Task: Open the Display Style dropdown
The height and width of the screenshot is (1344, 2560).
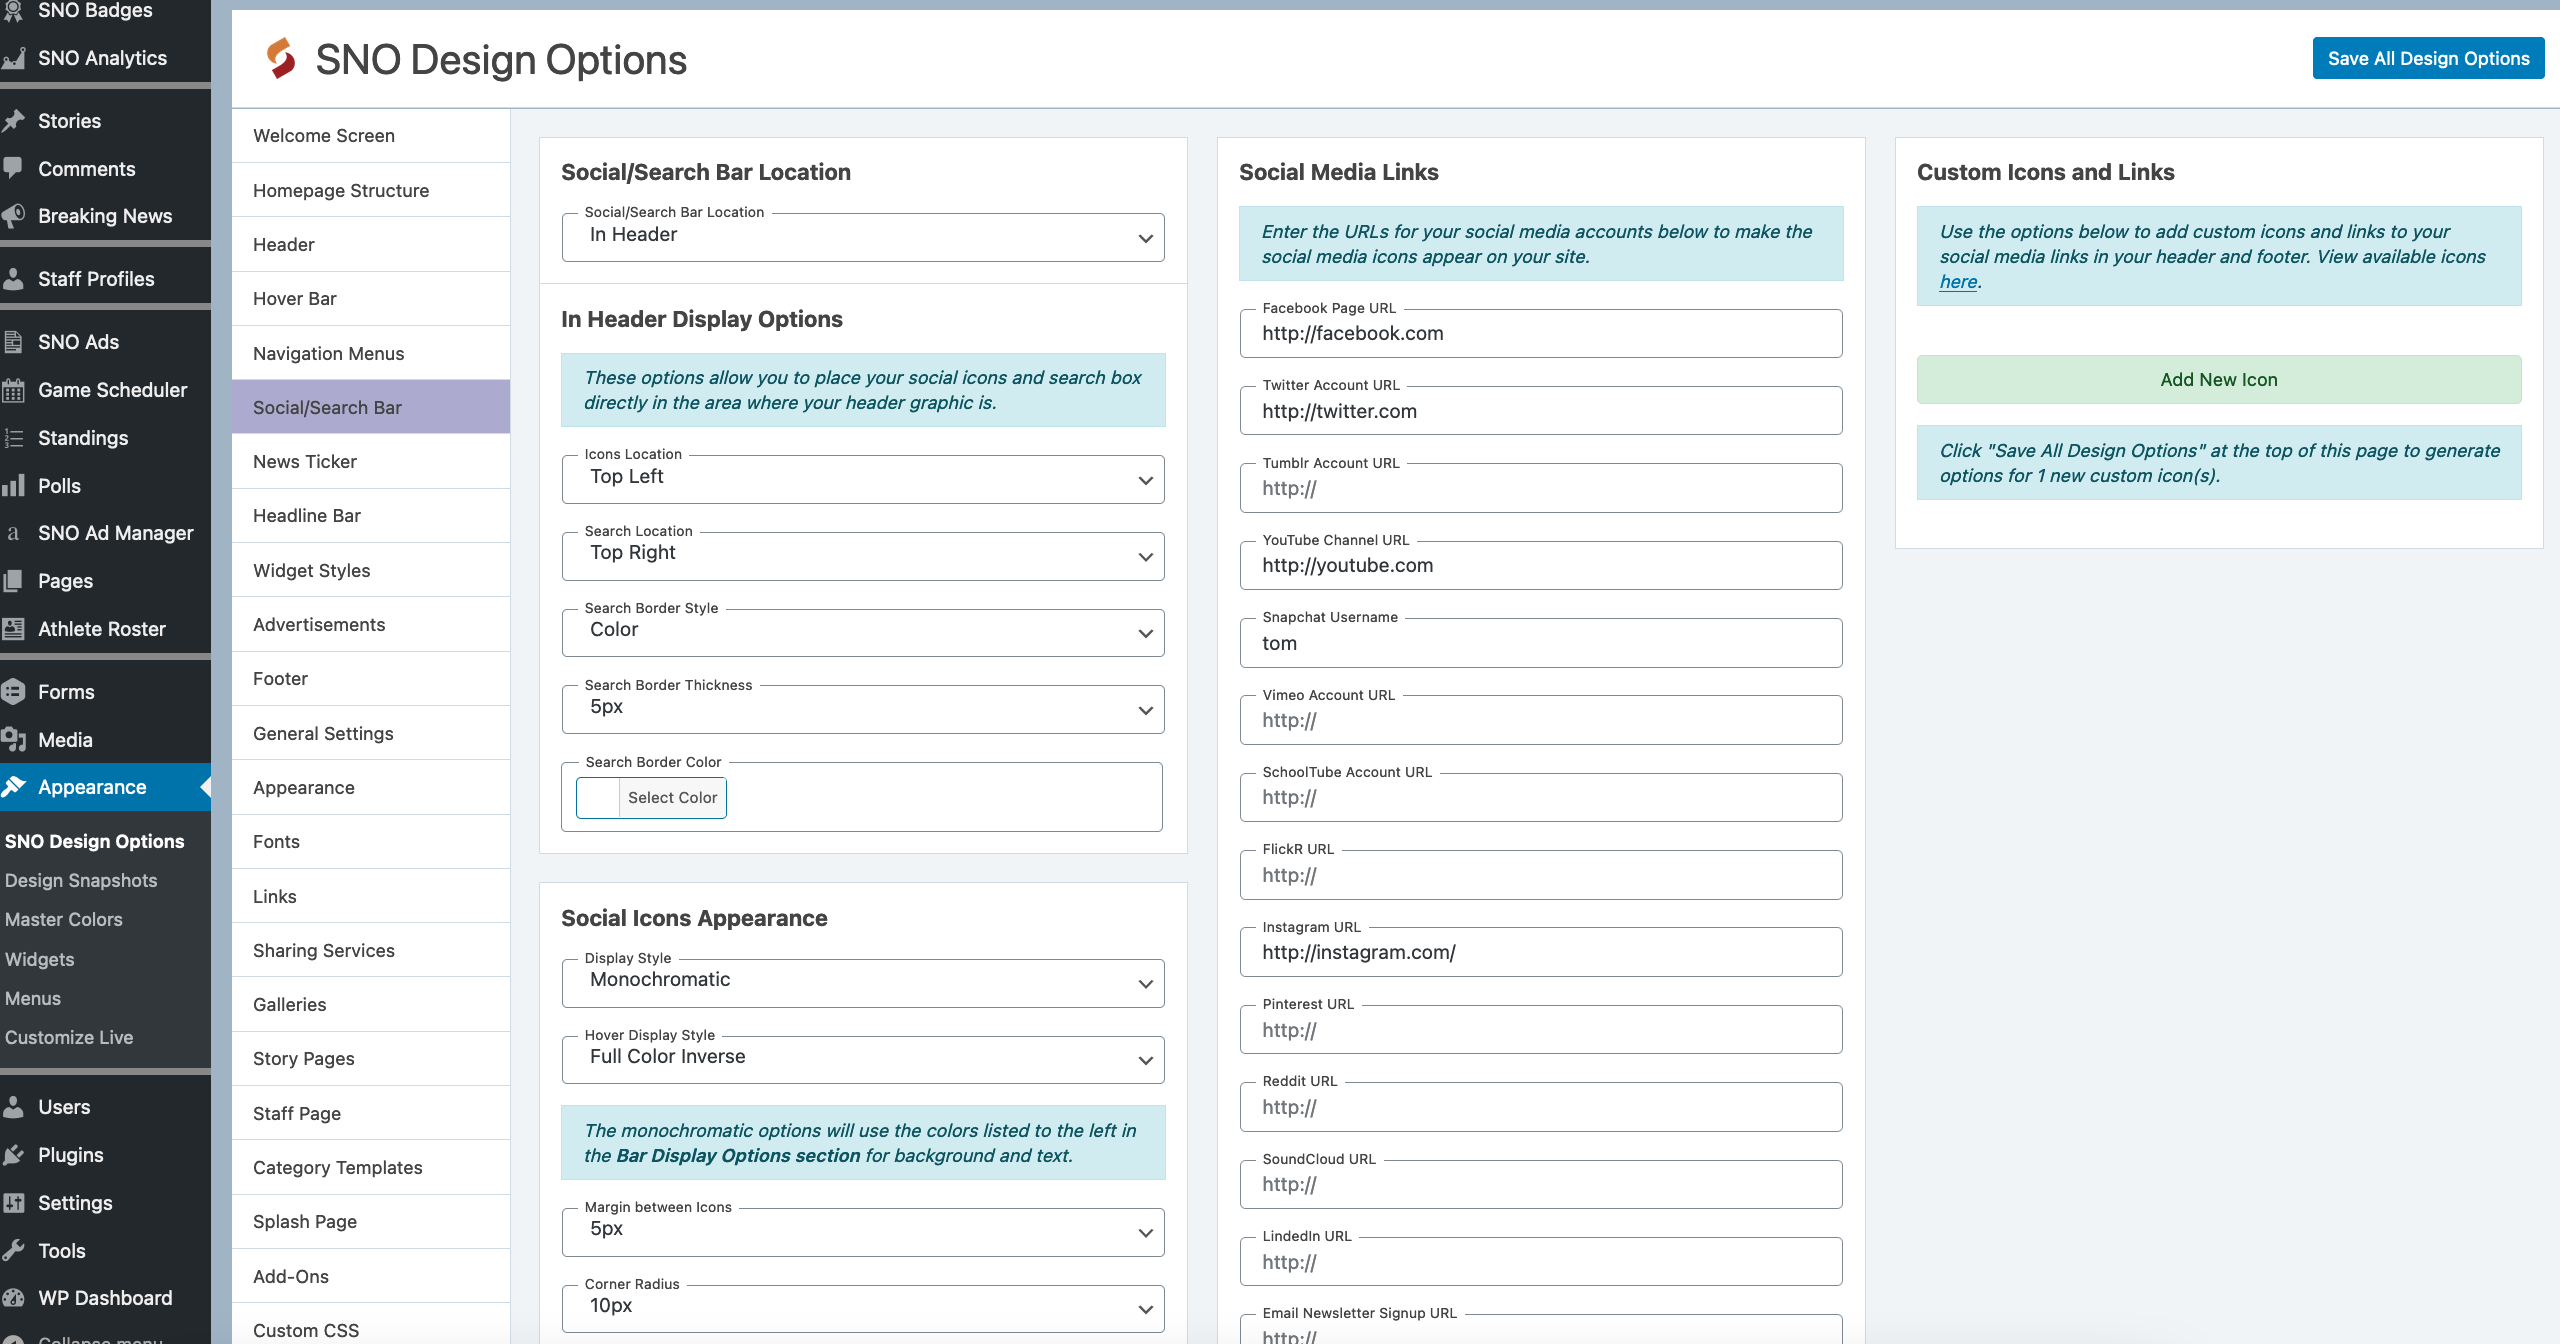Action: (863, 983)
